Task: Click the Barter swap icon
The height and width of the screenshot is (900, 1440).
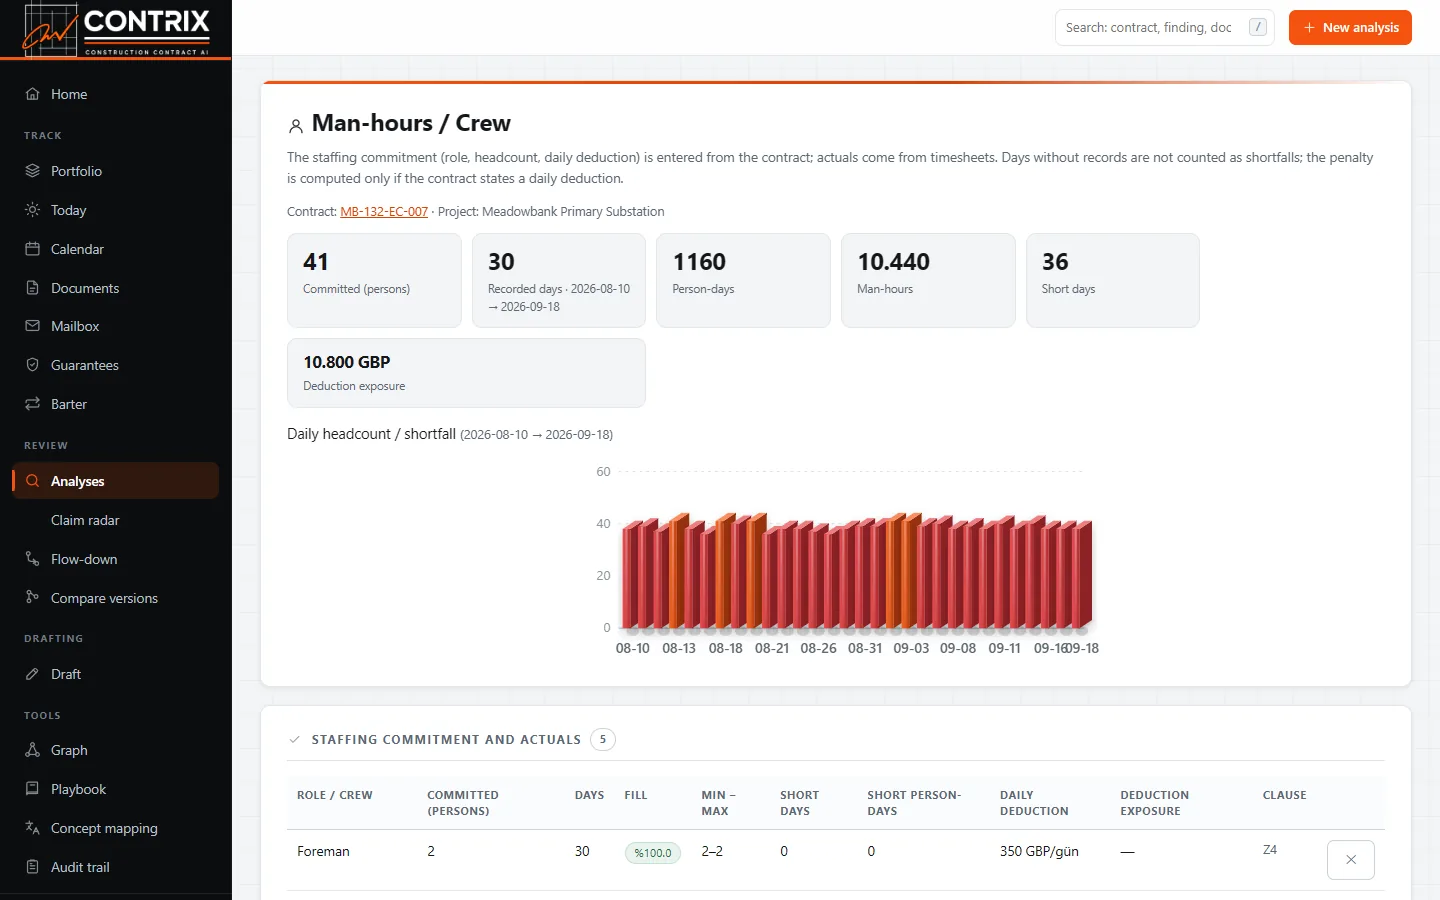Action: tap(32, 404)
